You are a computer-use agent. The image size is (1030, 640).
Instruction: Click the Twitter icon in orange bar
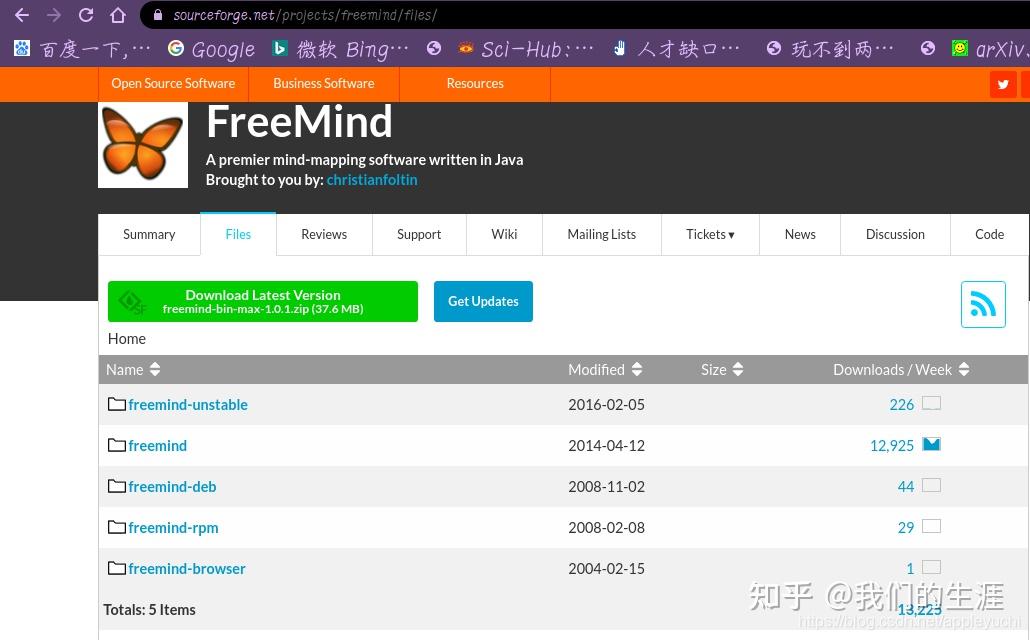pyautogui.click(x=1003, y=84)
